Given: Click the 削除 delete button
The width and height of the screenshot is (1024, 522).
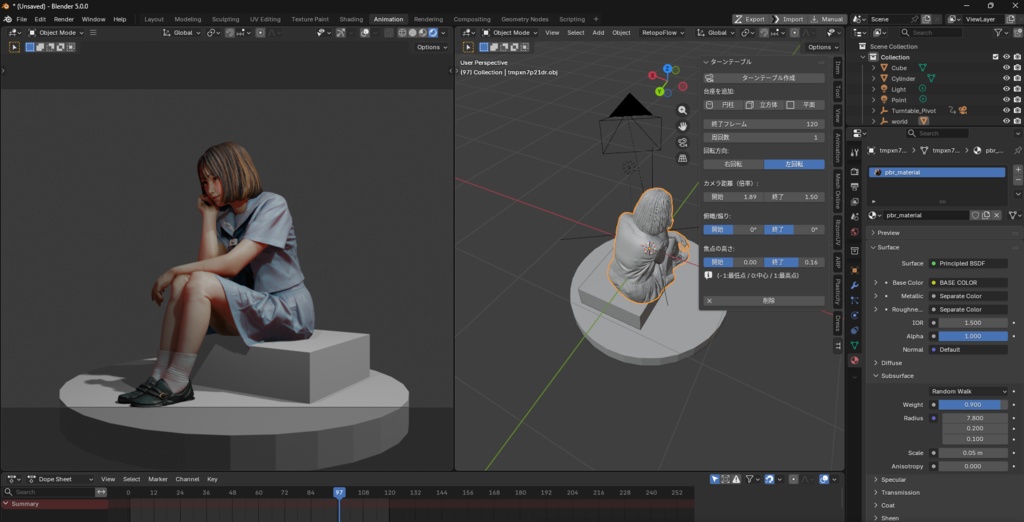Looking at the screenshot, I should coord(767,300).
